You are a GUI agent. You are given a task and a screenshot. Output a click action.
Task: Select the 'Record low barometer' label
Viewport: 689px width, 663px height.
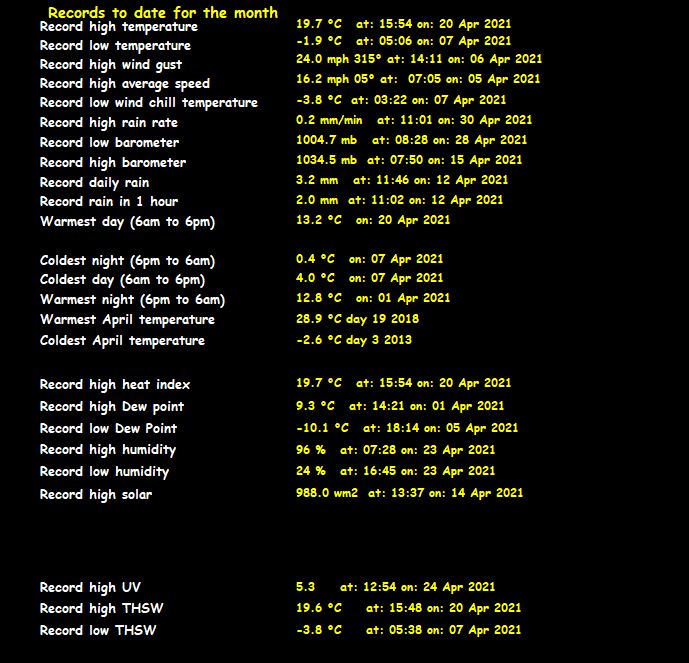click(x=109, y=143)
